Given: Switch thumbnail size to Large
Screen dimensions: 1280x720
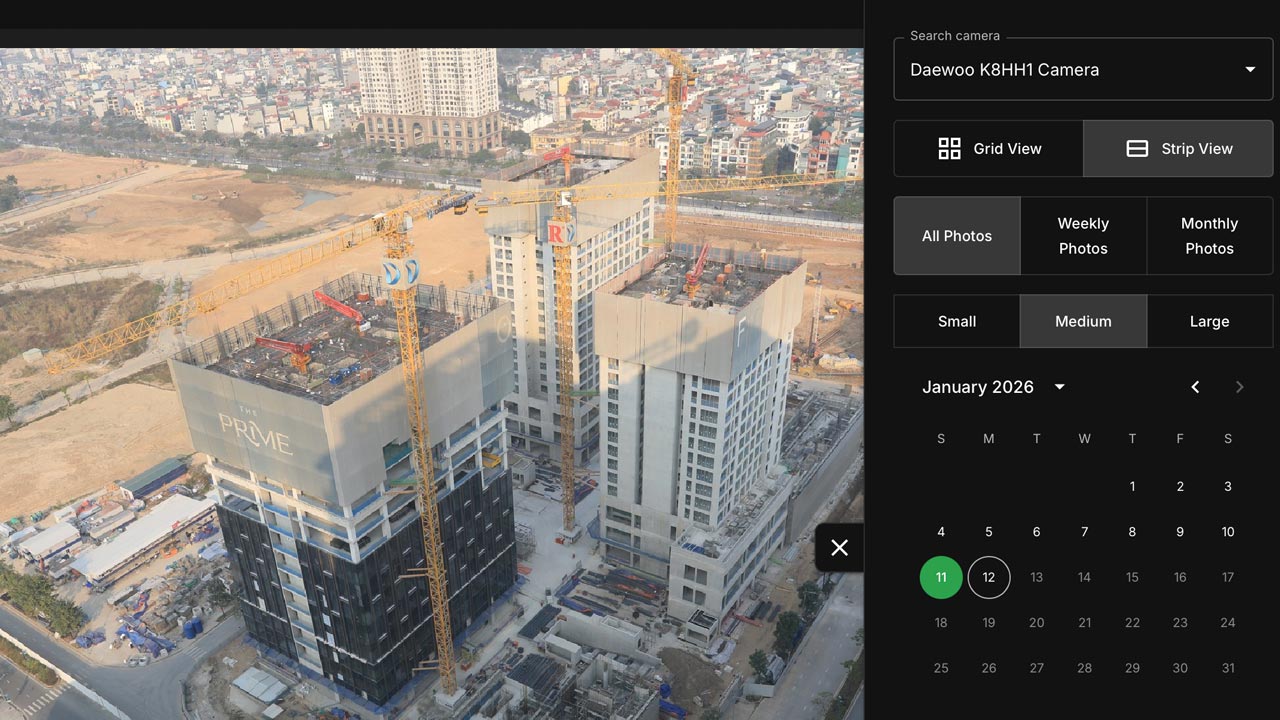Looking at the screenshot, I should pos(1209,321).
